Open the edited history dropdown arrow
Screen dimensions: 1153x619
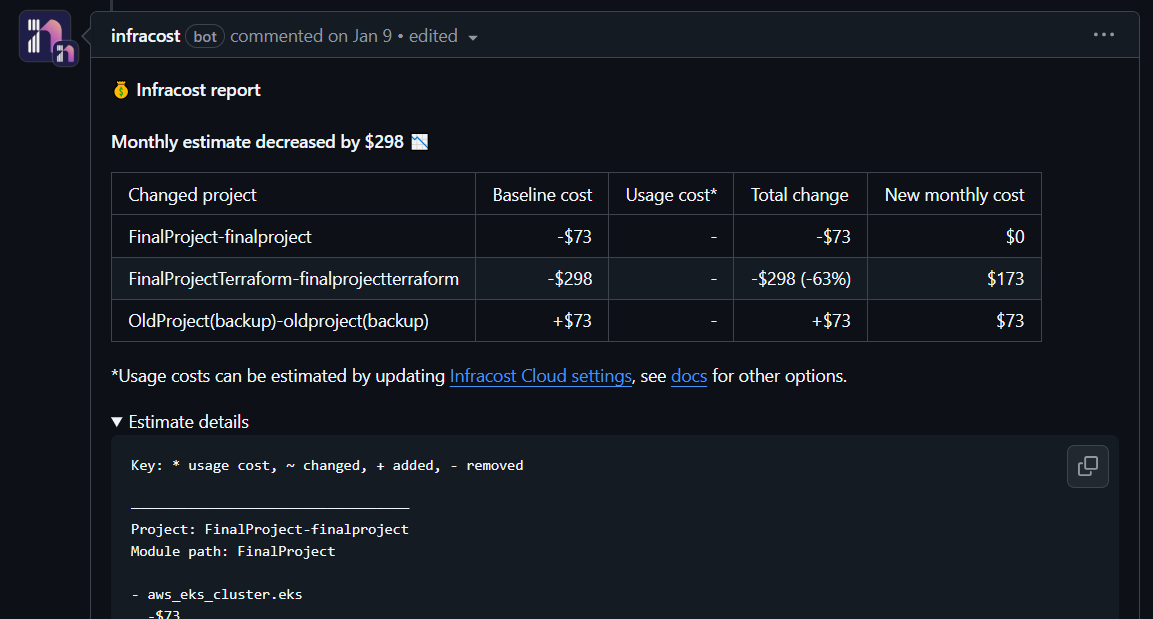coord(473,37)
